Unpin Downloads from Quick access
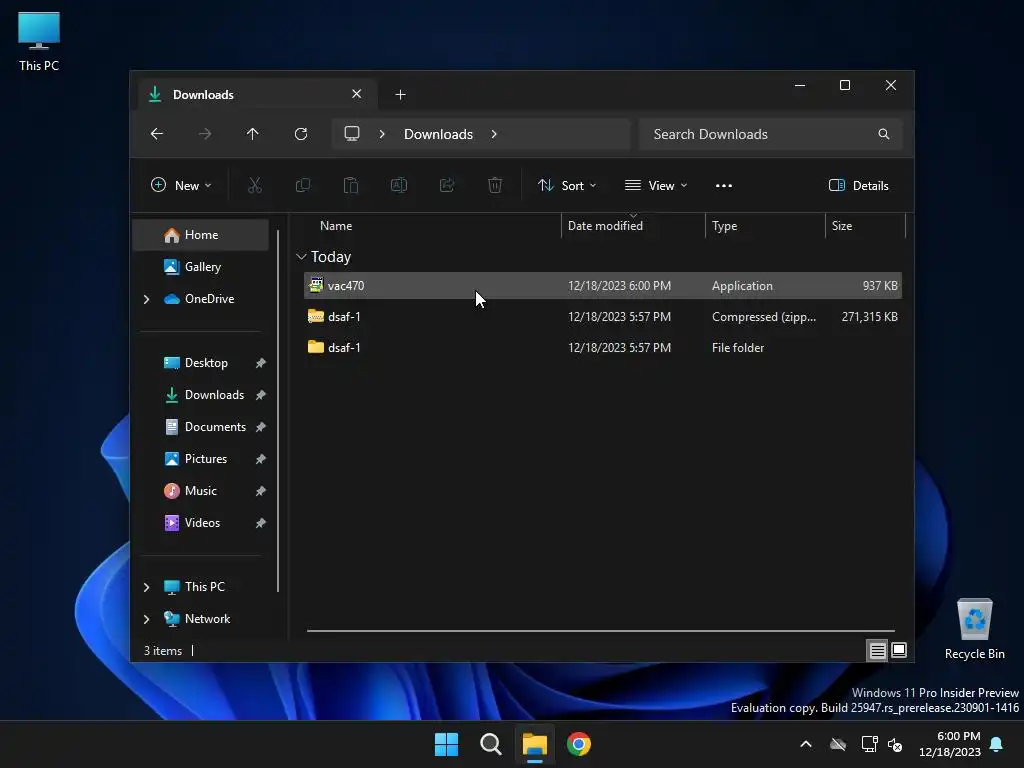 [261, 395]
